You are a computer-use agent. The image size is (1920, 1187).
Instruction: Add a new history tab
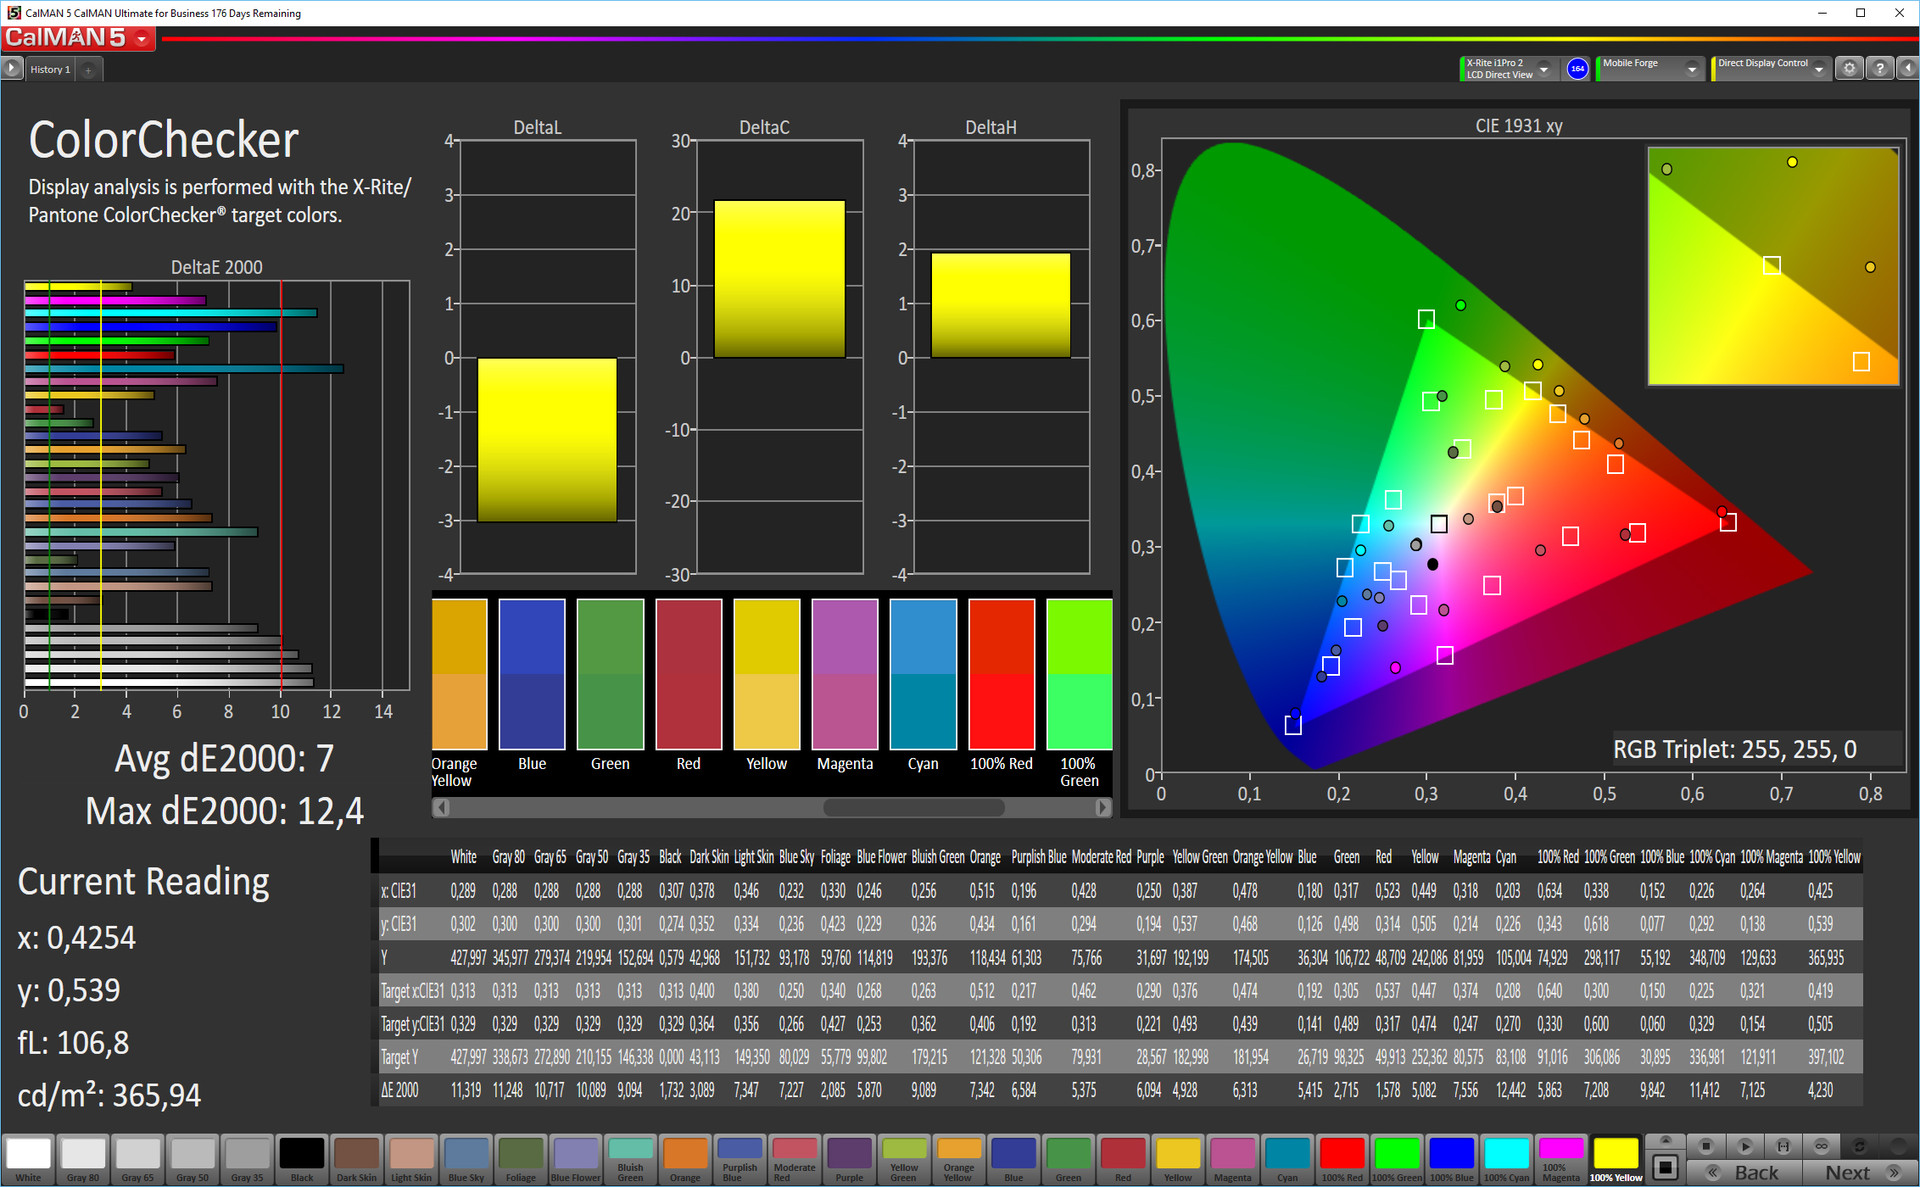point(88,69)
